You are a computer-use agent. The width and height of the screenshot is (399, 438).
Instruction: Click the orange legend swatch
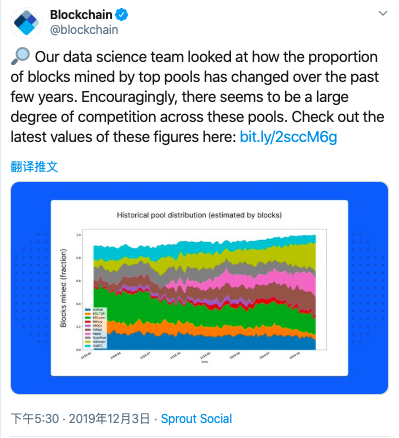88,314
